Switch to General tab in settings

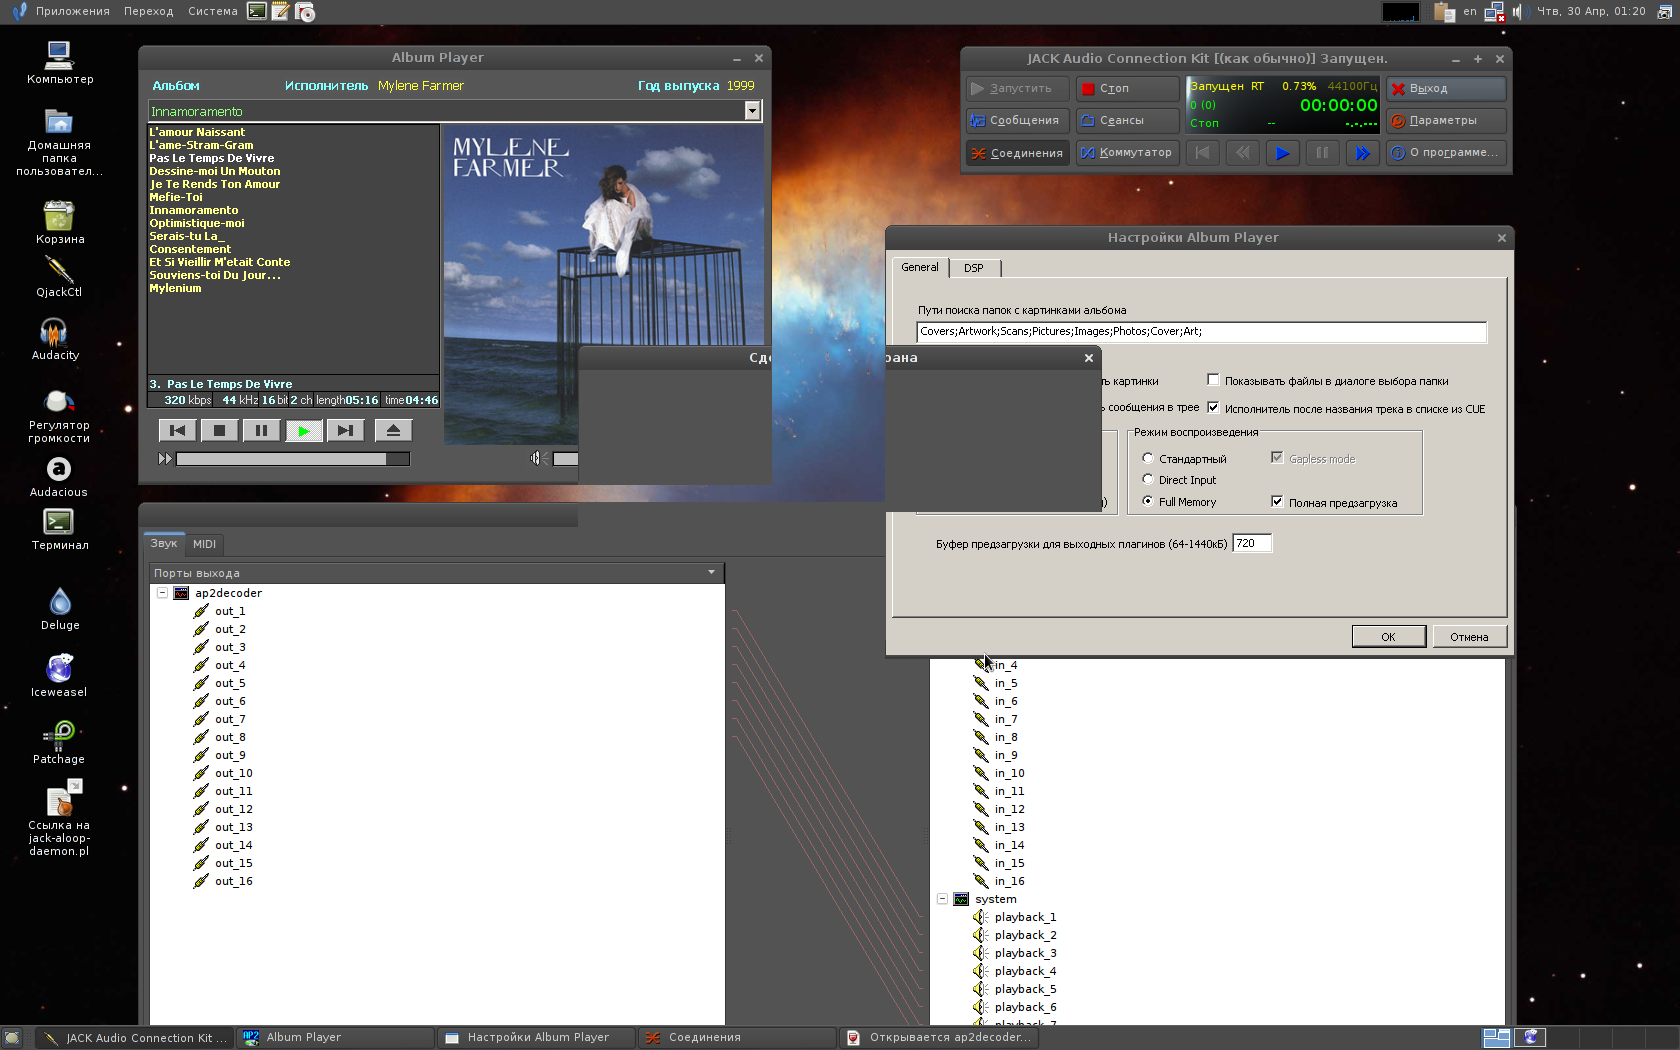click(920, 267)
